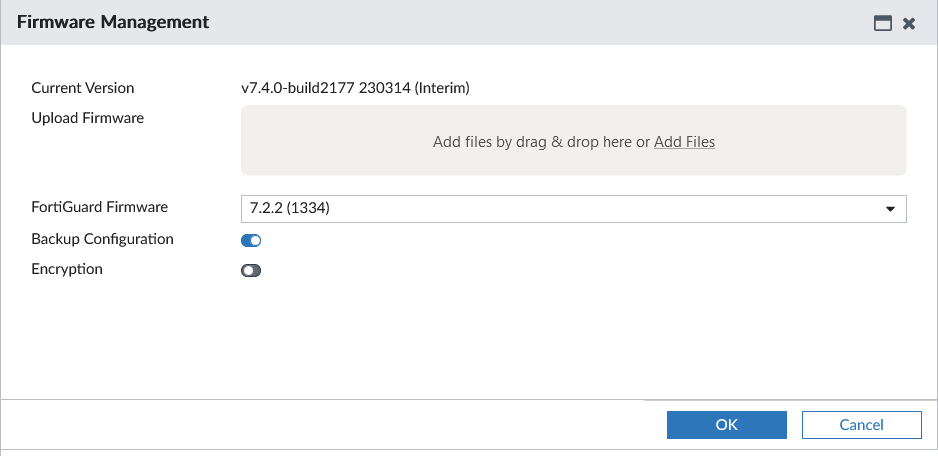Screen dimensions: 938x456
Task: Disable the Backup Configuration toggle
Action: [x=251, y=240]
